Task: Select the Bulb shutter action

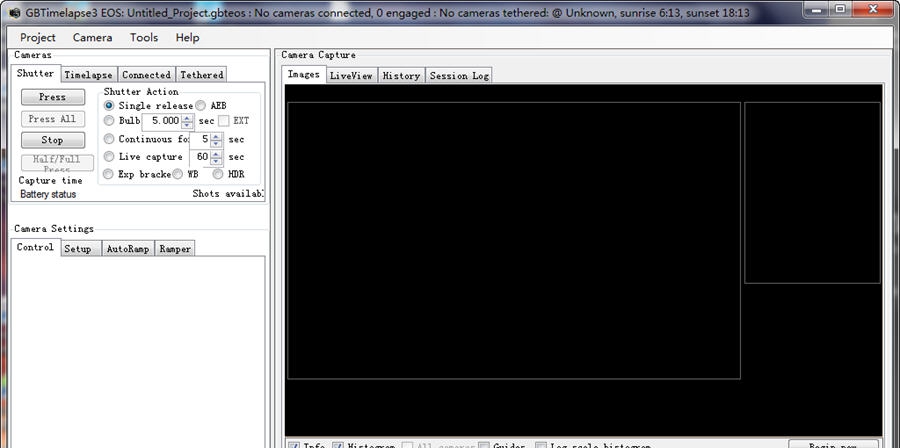Action: 109,121
